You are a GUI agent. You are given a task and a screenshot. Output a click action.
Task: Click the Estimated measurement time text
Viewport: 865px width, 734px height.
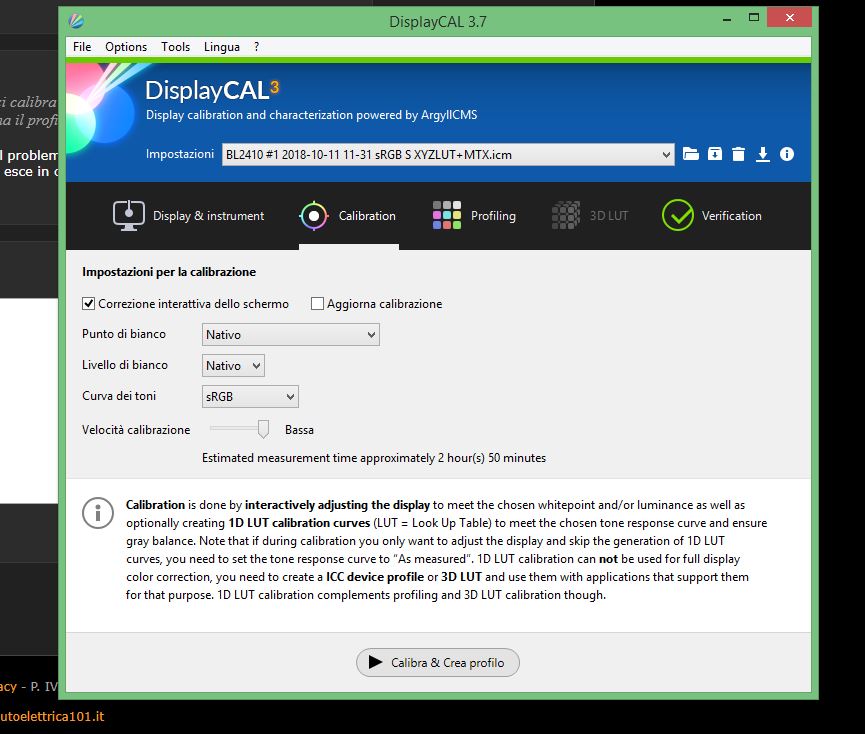coord(374,458)
